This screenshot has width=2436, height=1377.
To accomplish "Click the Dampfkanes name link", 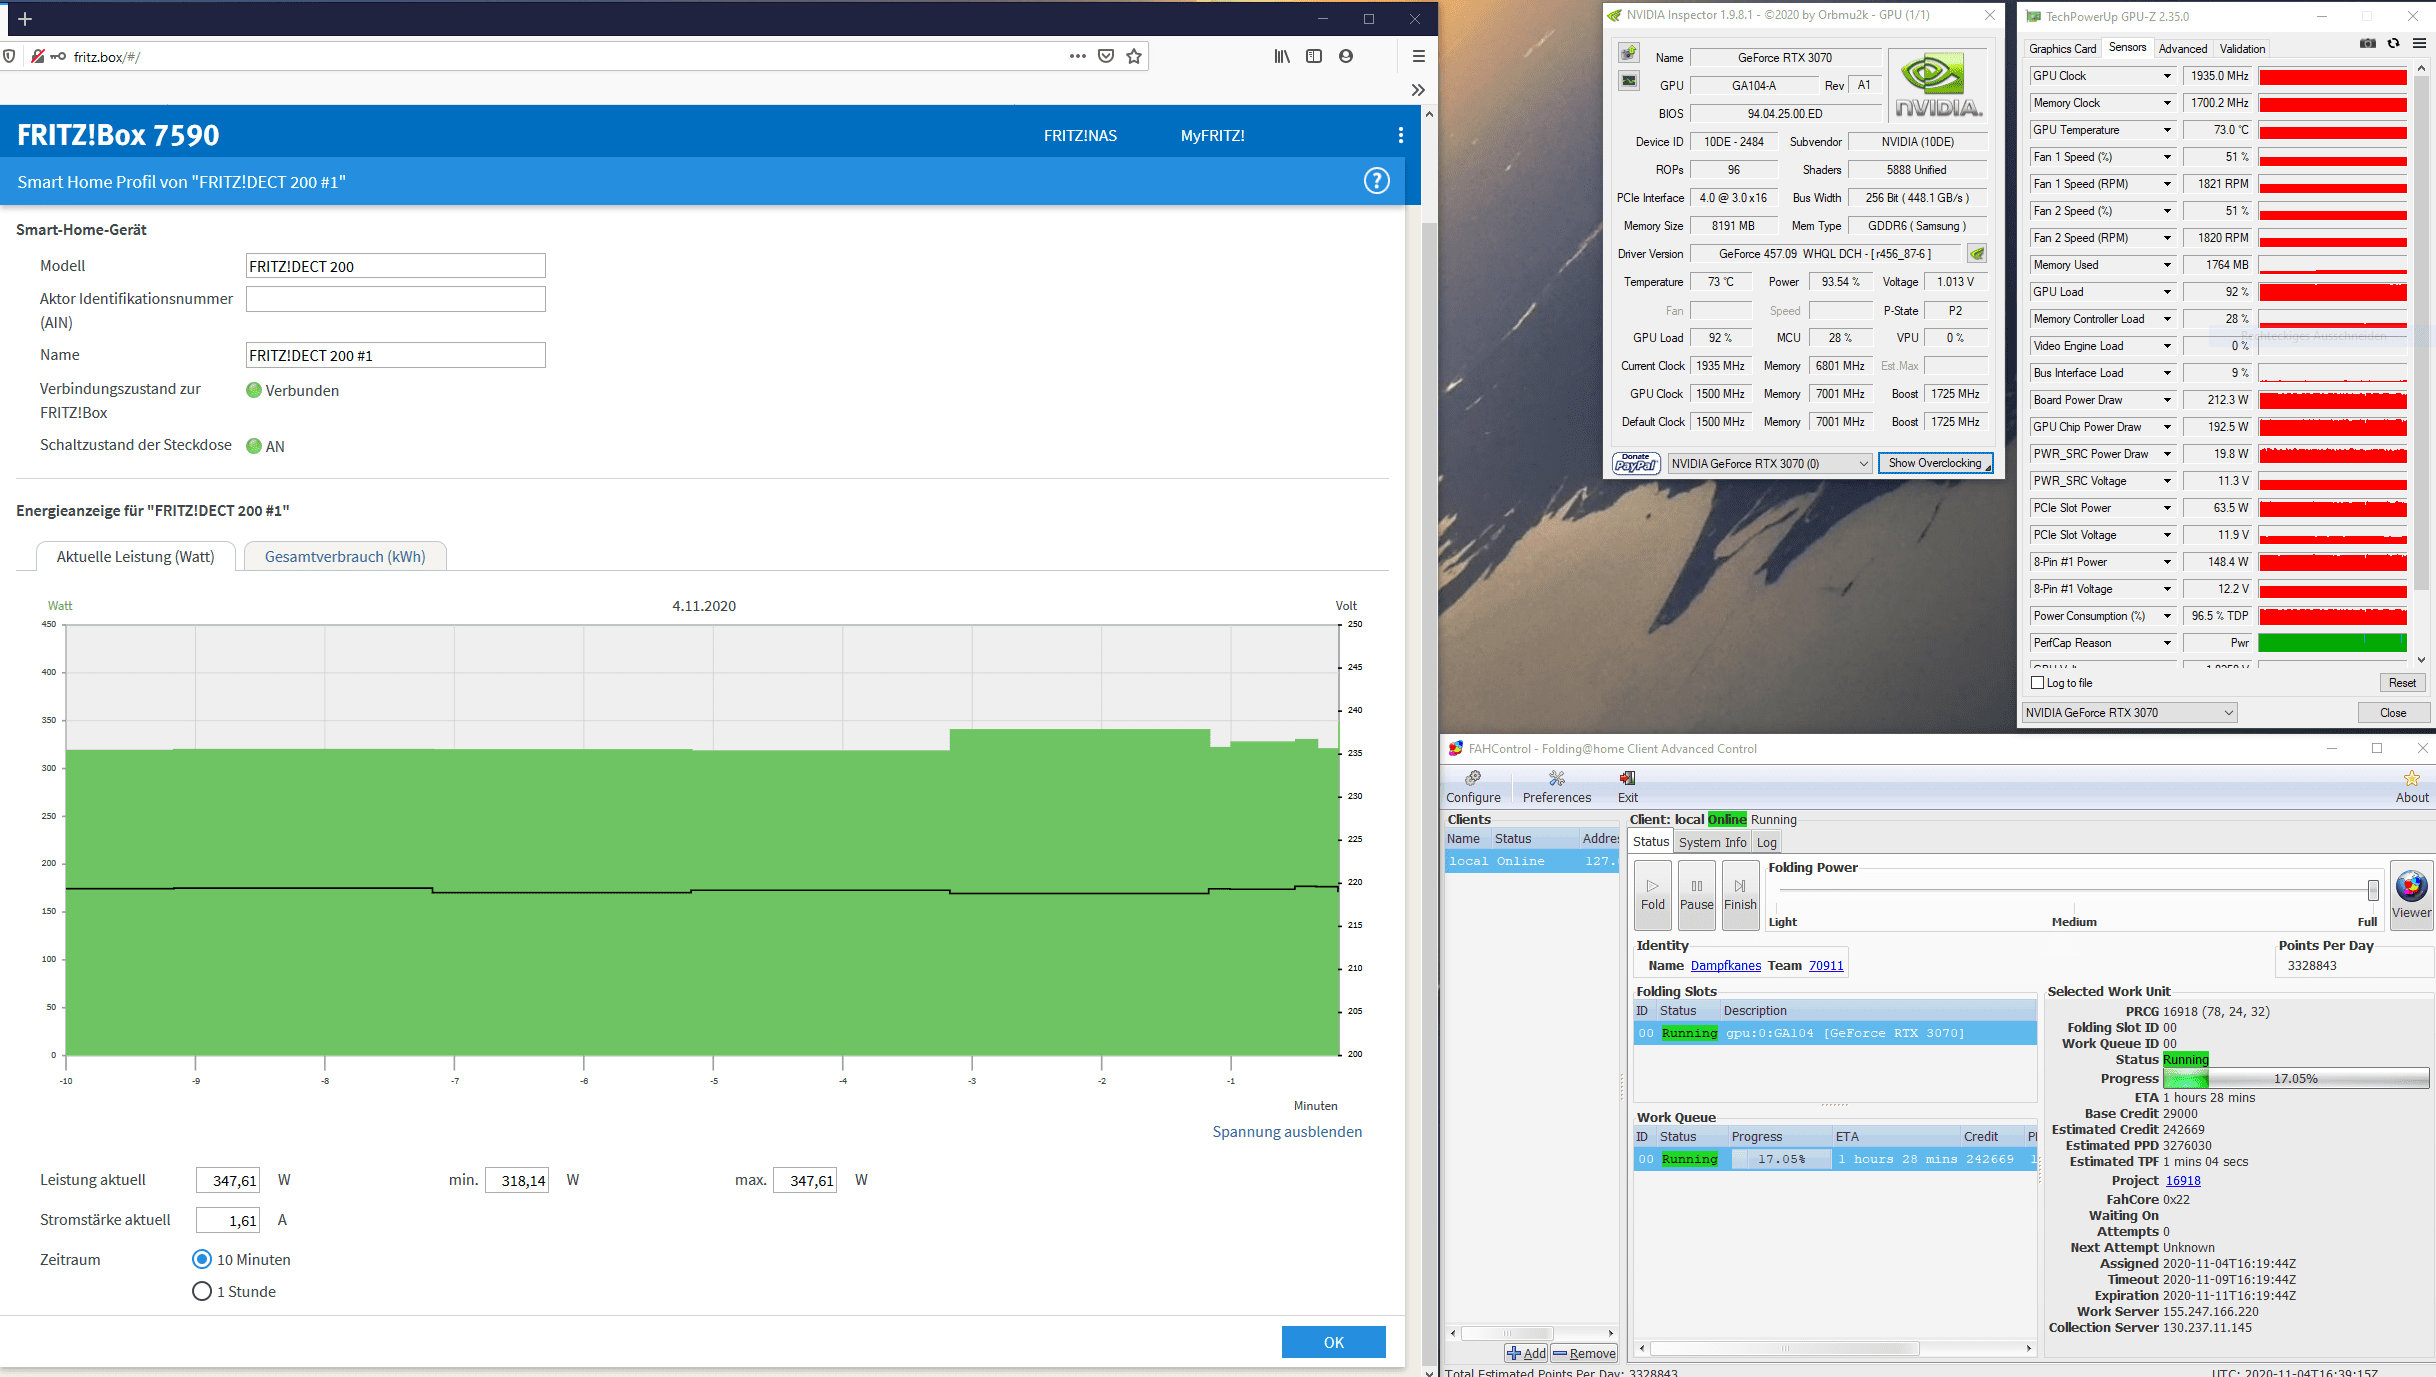I will (x=1725, y=965).
